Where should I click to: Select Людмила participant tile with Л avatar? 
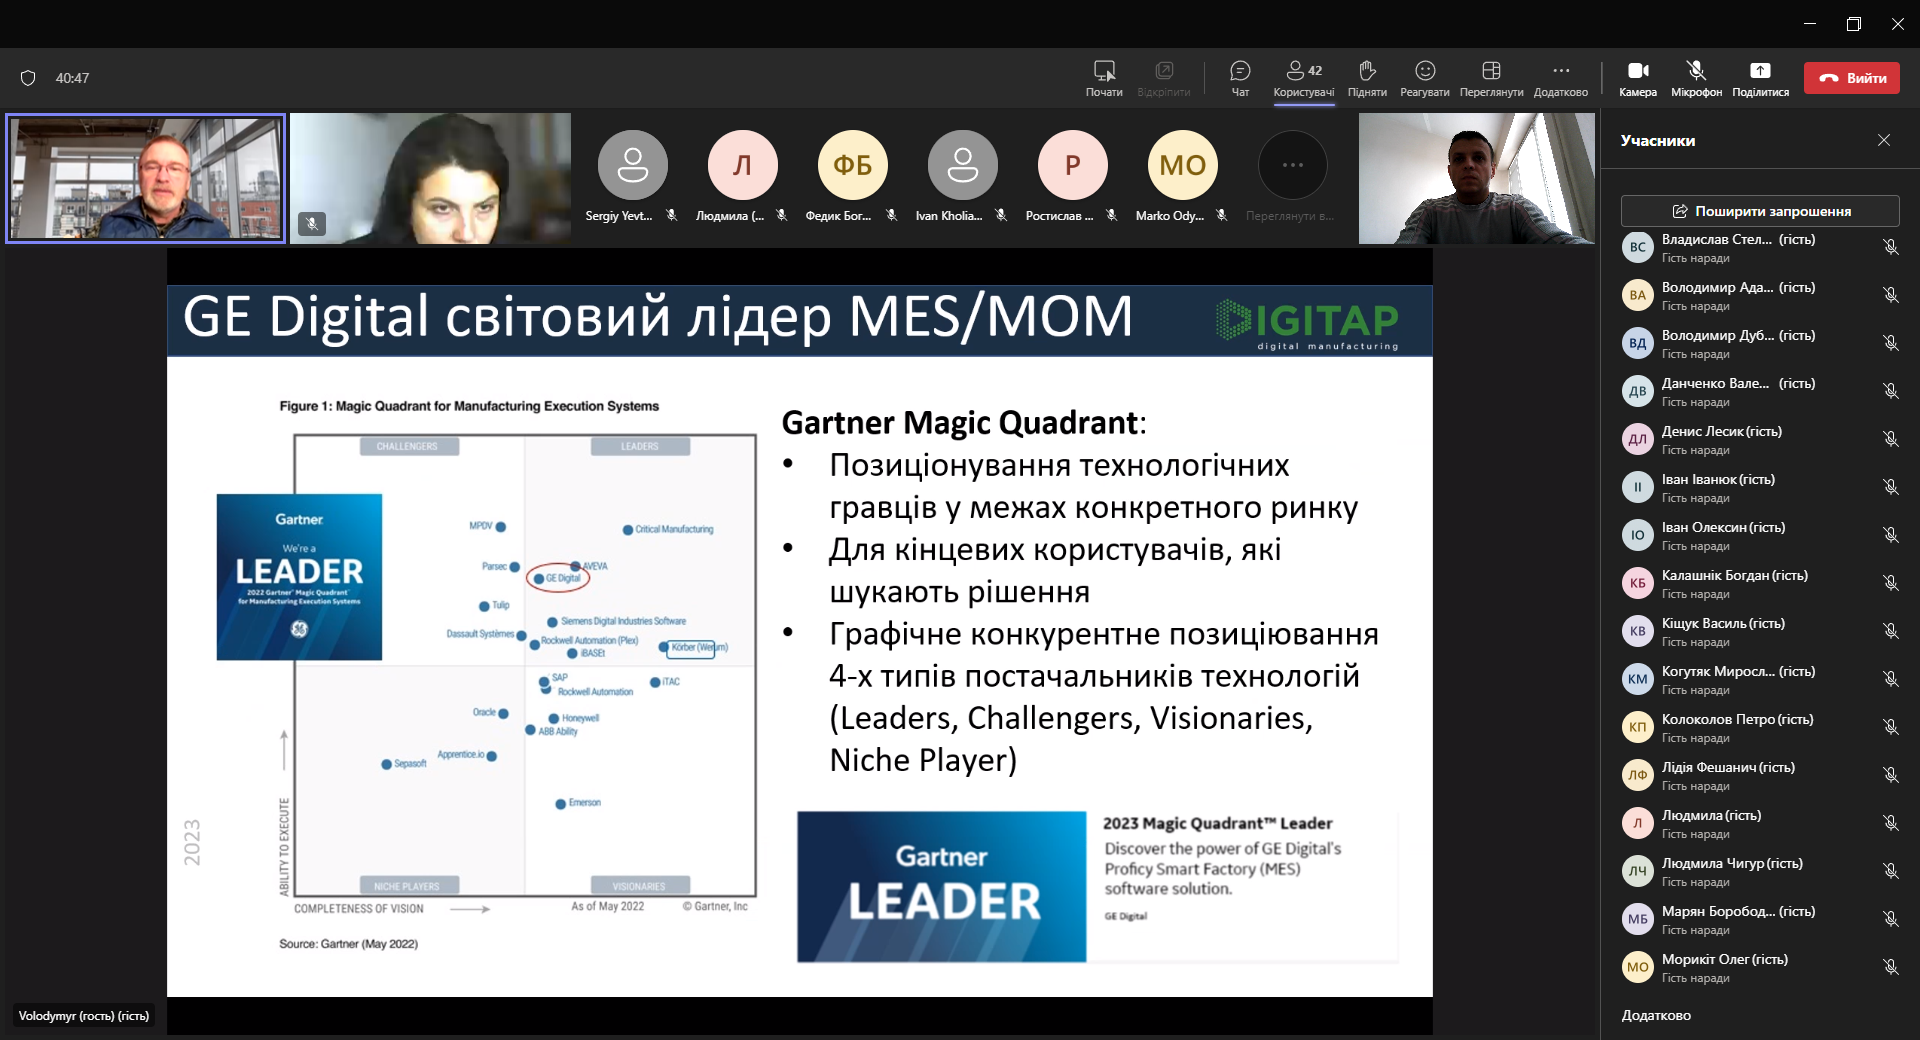[x=742, y=177]
